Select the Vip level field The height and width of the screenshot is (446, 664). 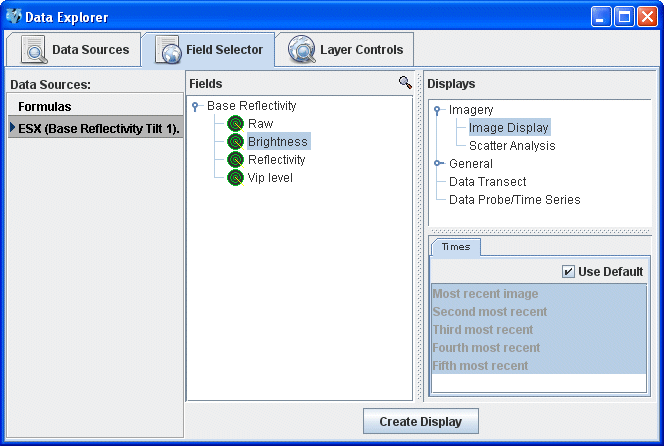point(270,177)
